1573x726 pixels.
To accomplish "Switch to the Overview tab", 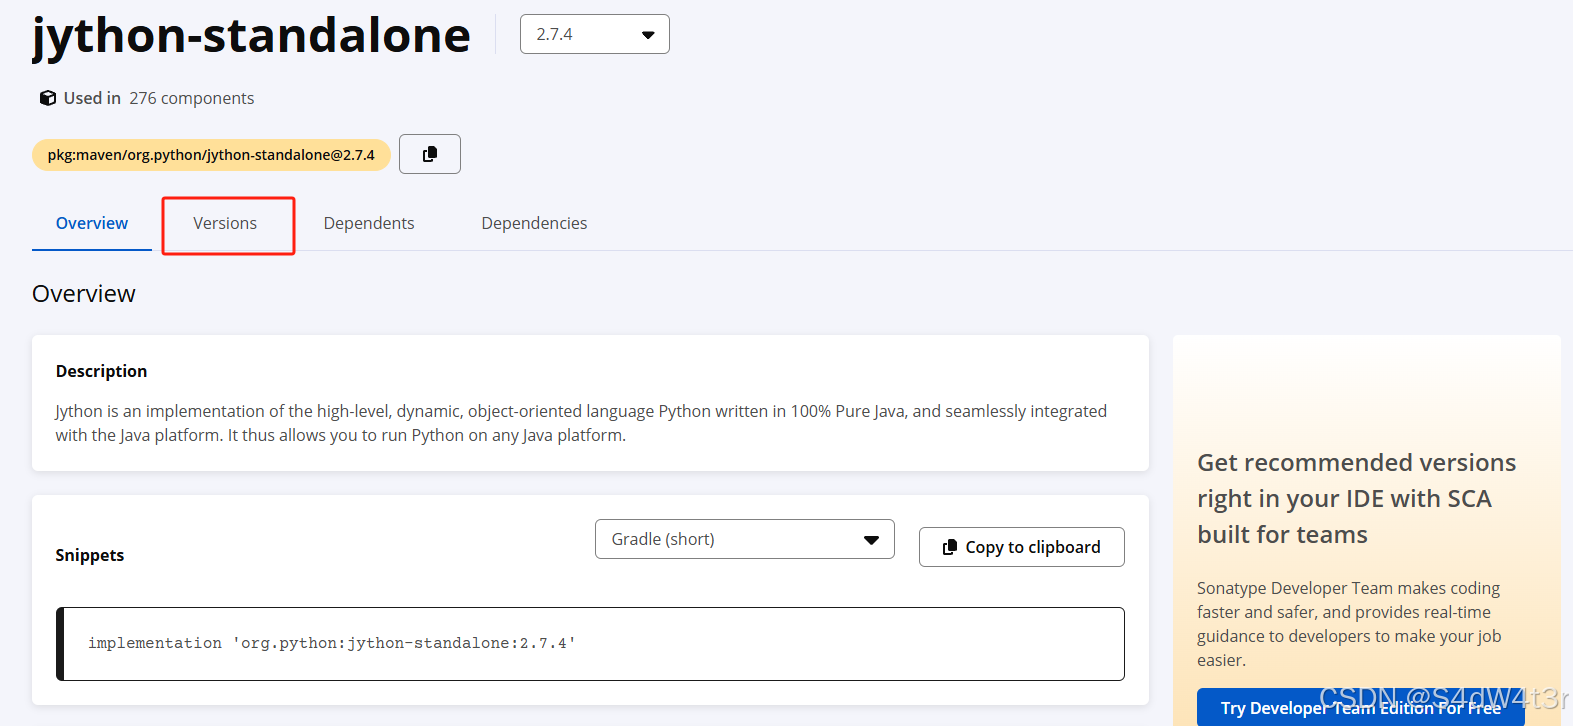I will pyautogui.click(x=92, y=223).
